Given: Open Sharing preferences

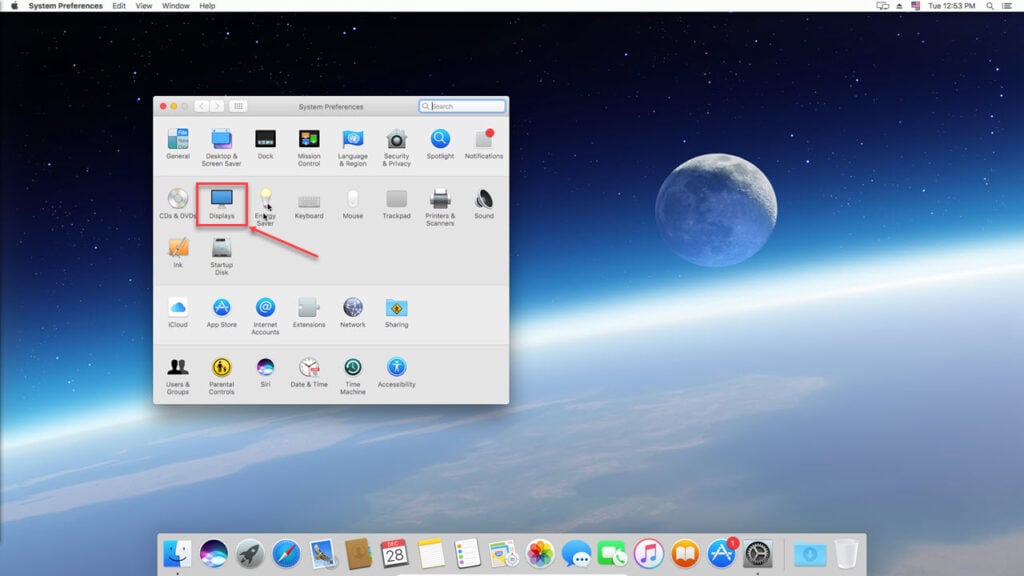Looking at the screenshot, I should click(396, 312).
